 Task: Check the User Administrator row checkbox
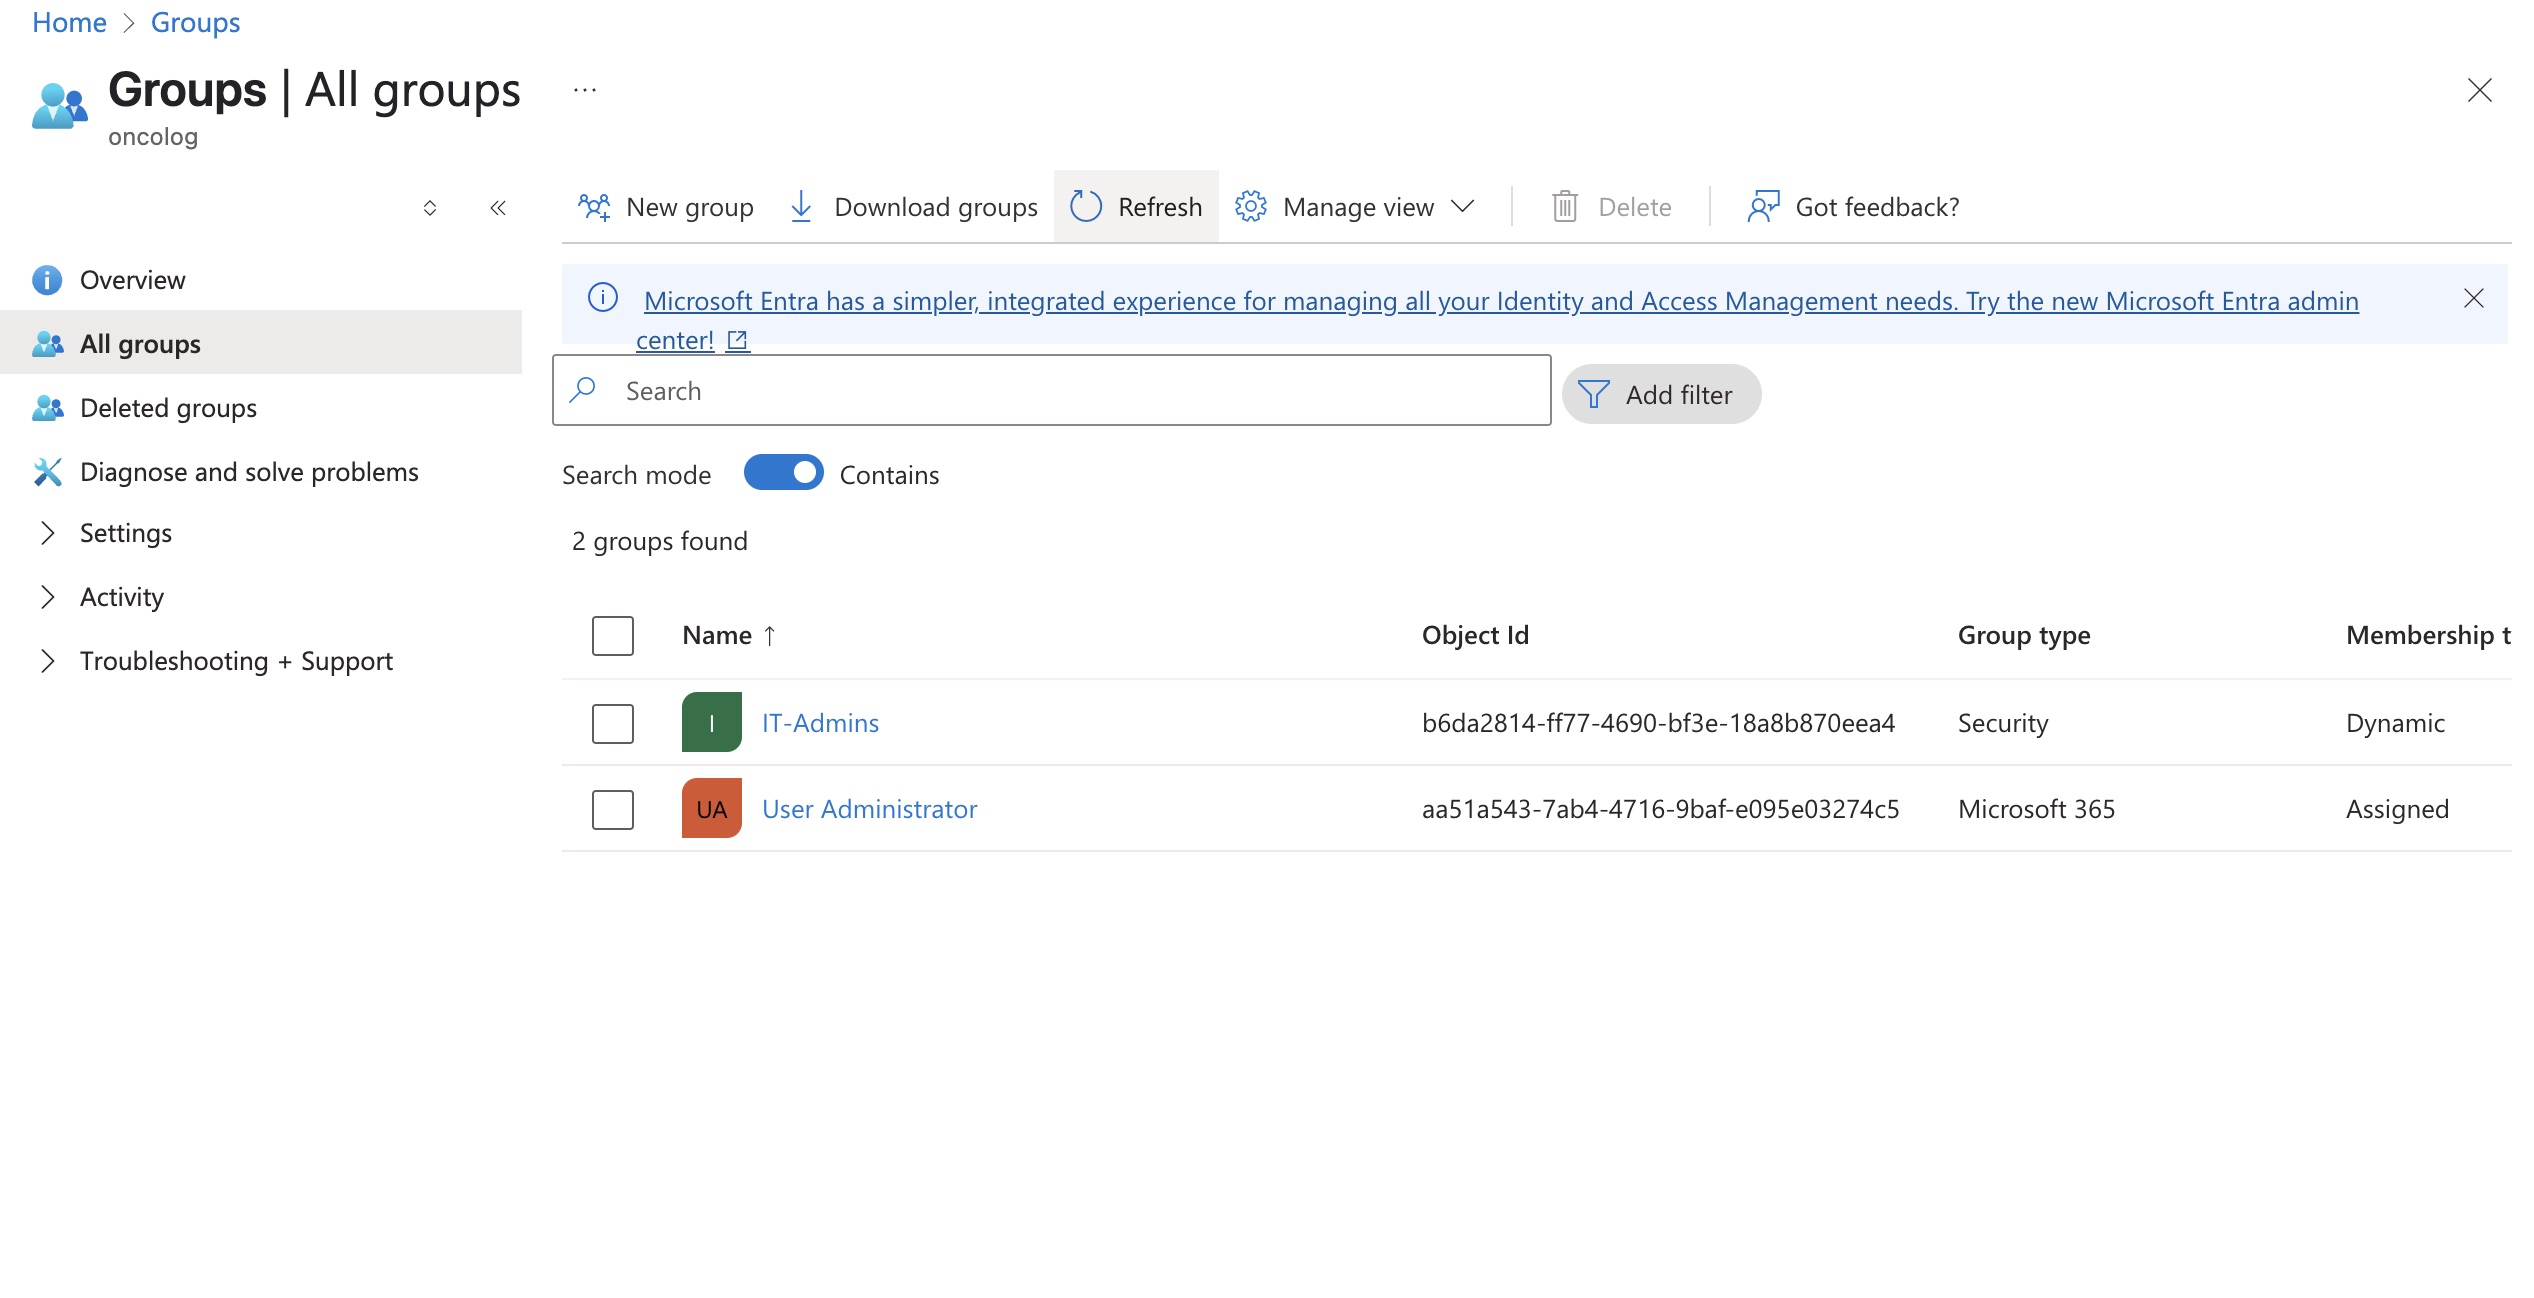[613, 810]
